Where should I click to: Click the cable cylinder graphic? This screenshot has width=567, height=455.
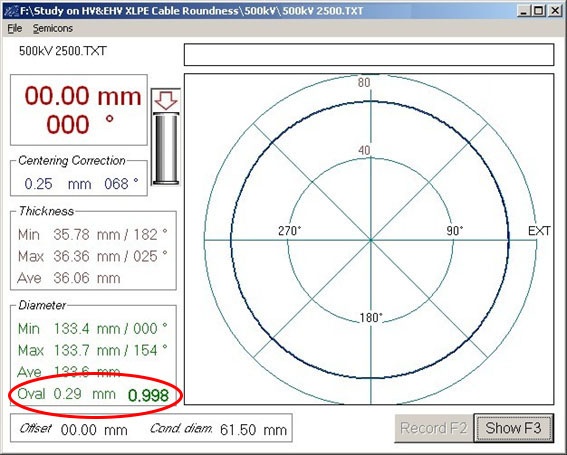tap(166, 148)
